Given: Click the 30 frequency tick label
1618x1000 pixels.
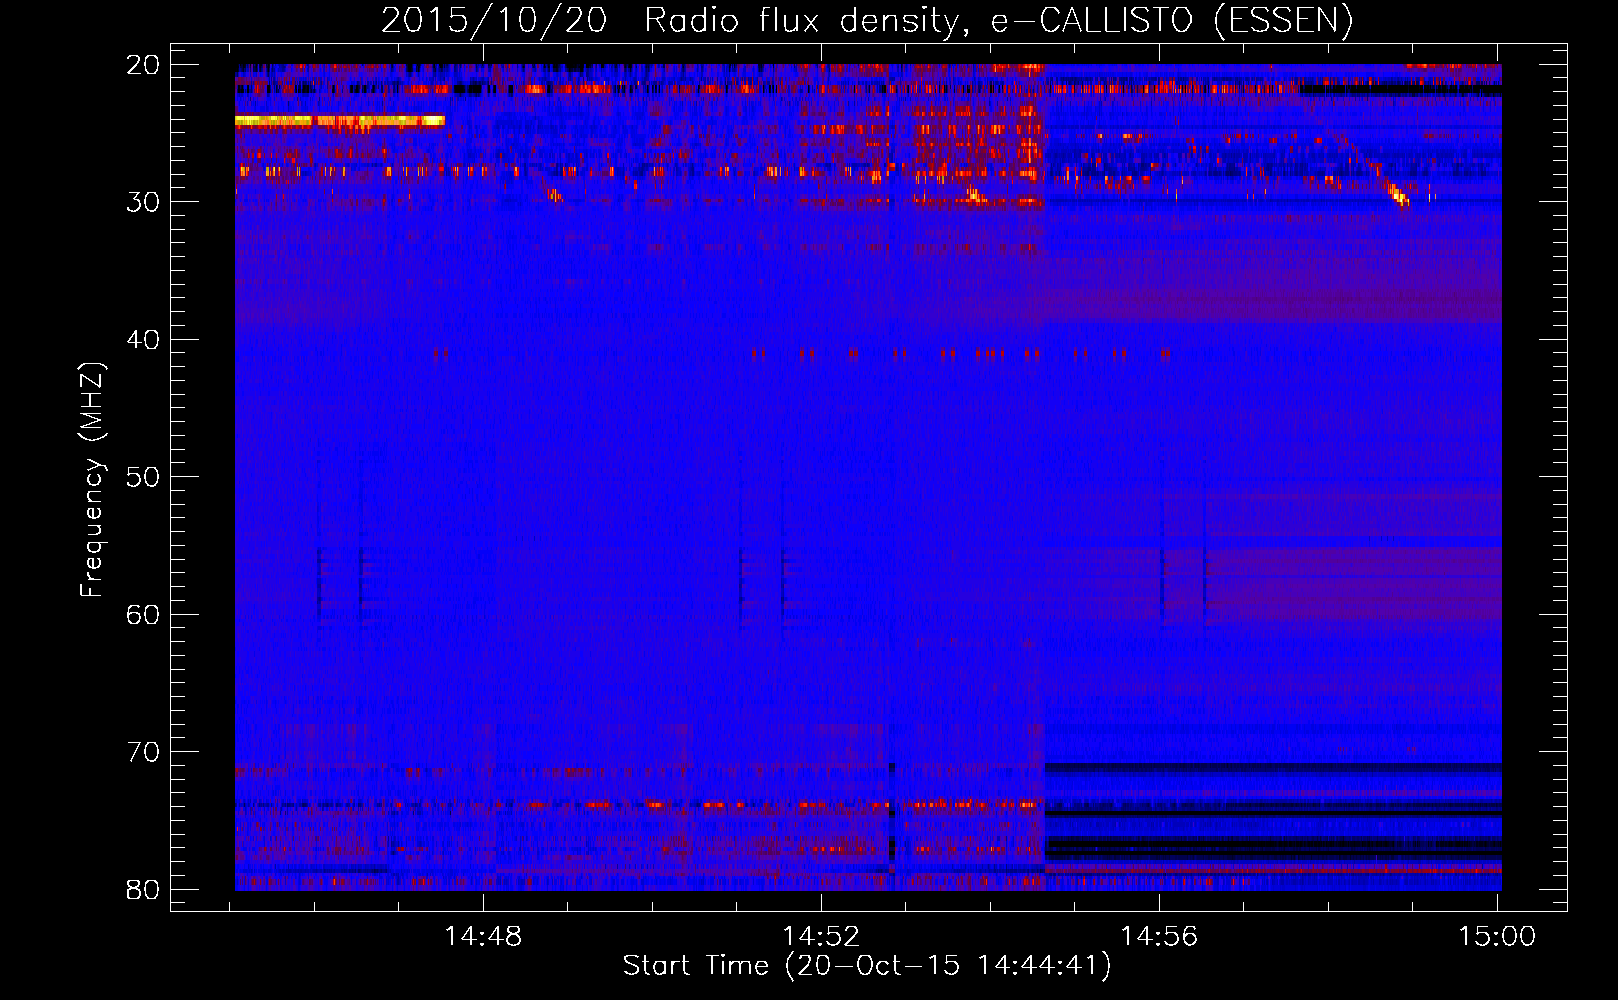Looking at the screenshot, I should click(x=143, y=202).
